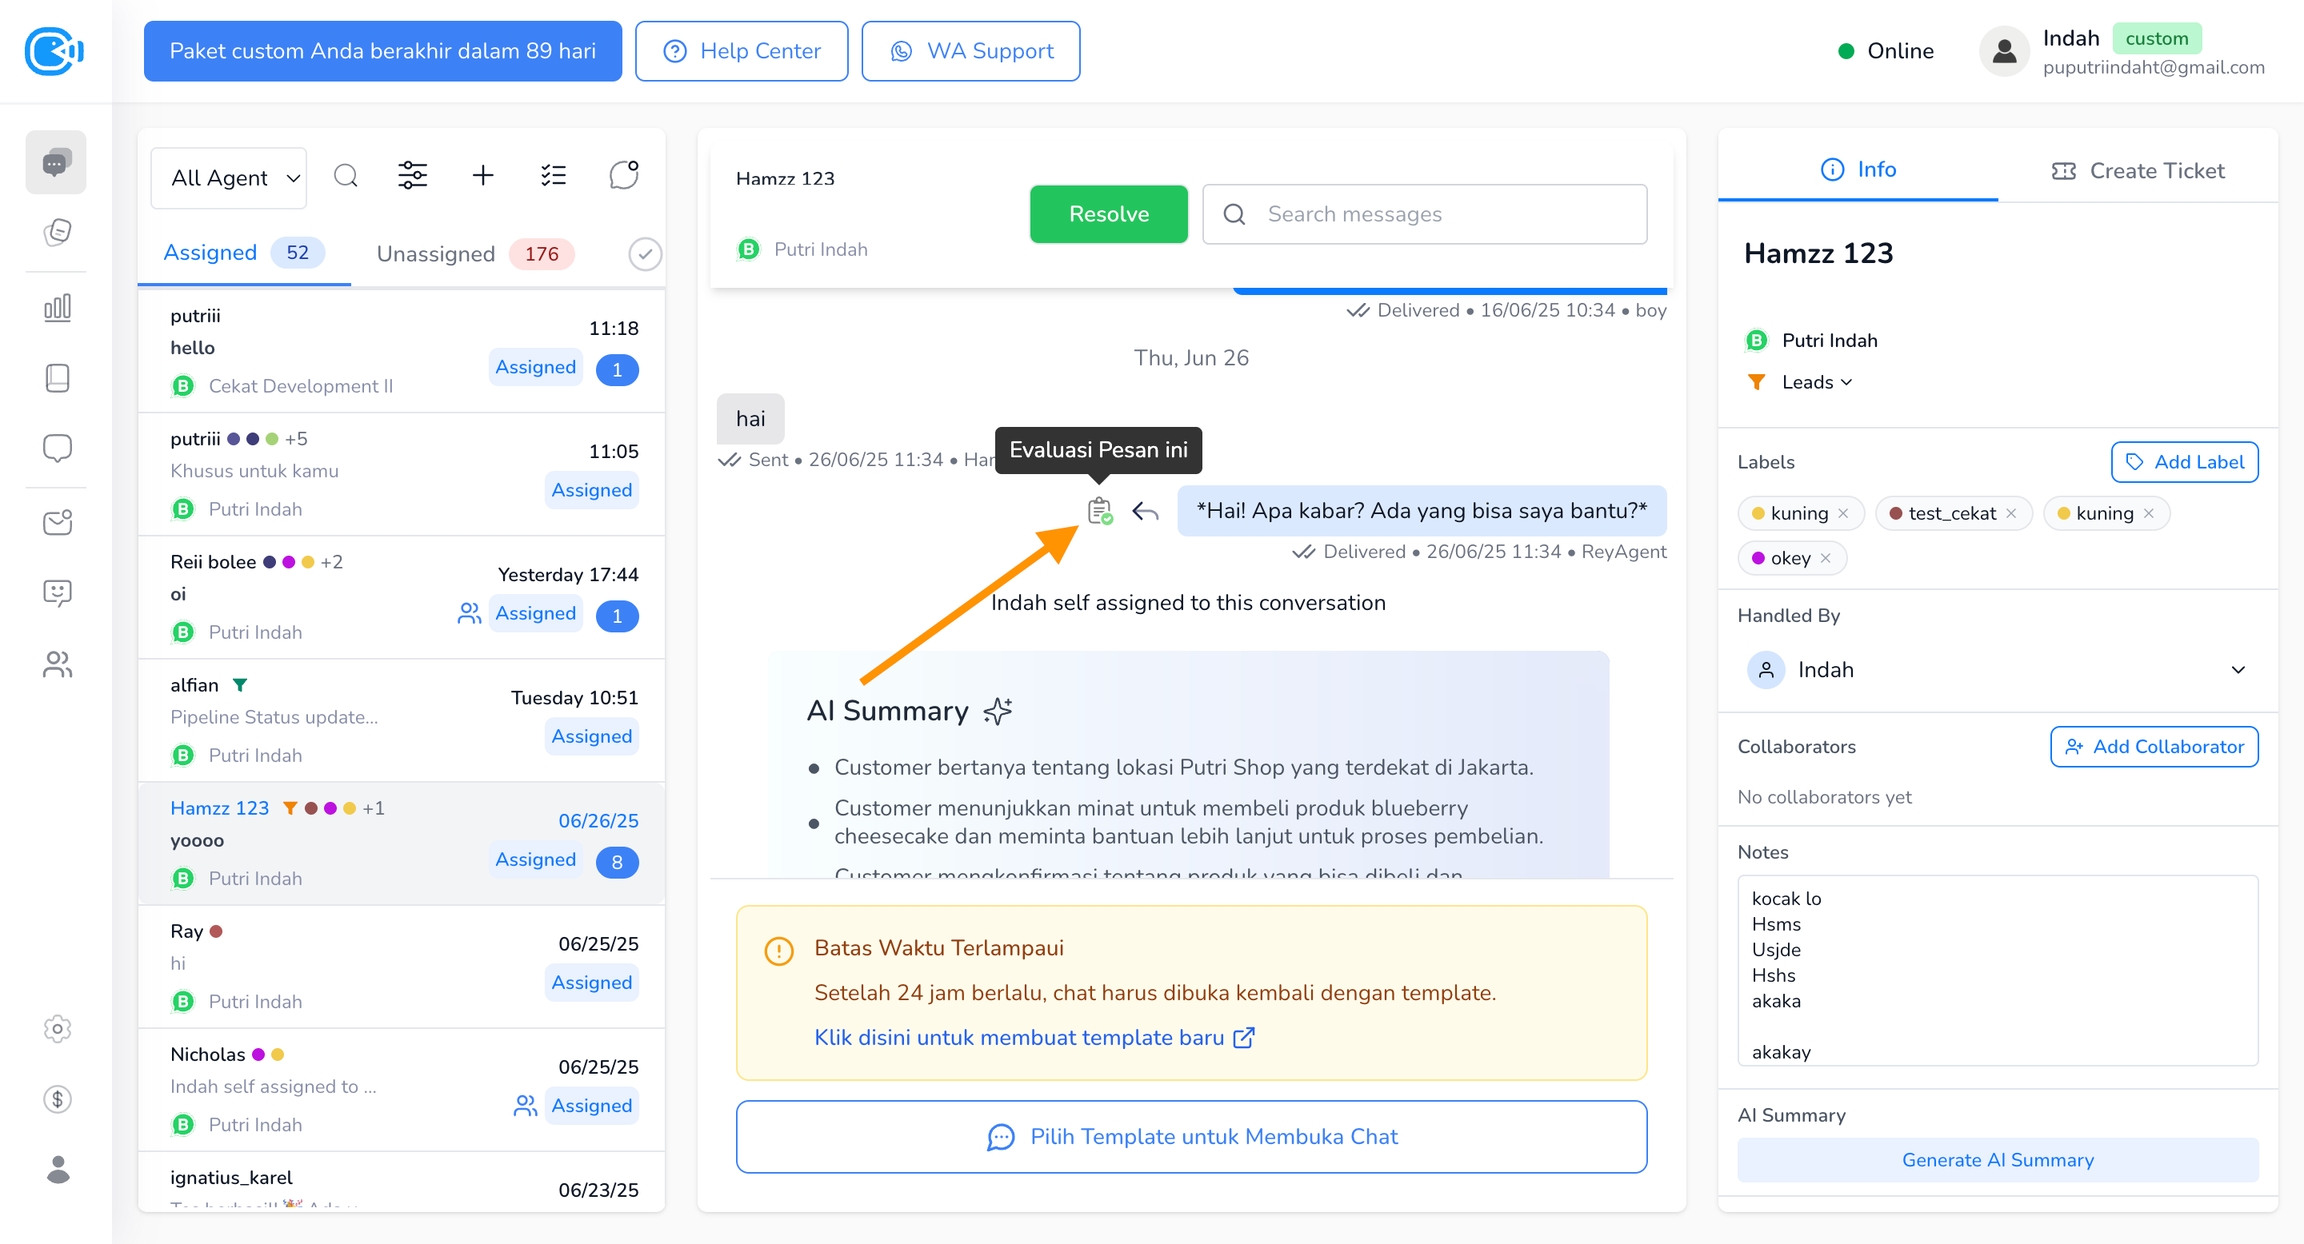
Task: Click the plus icon to add conversation
Action: tap(482, 176)
